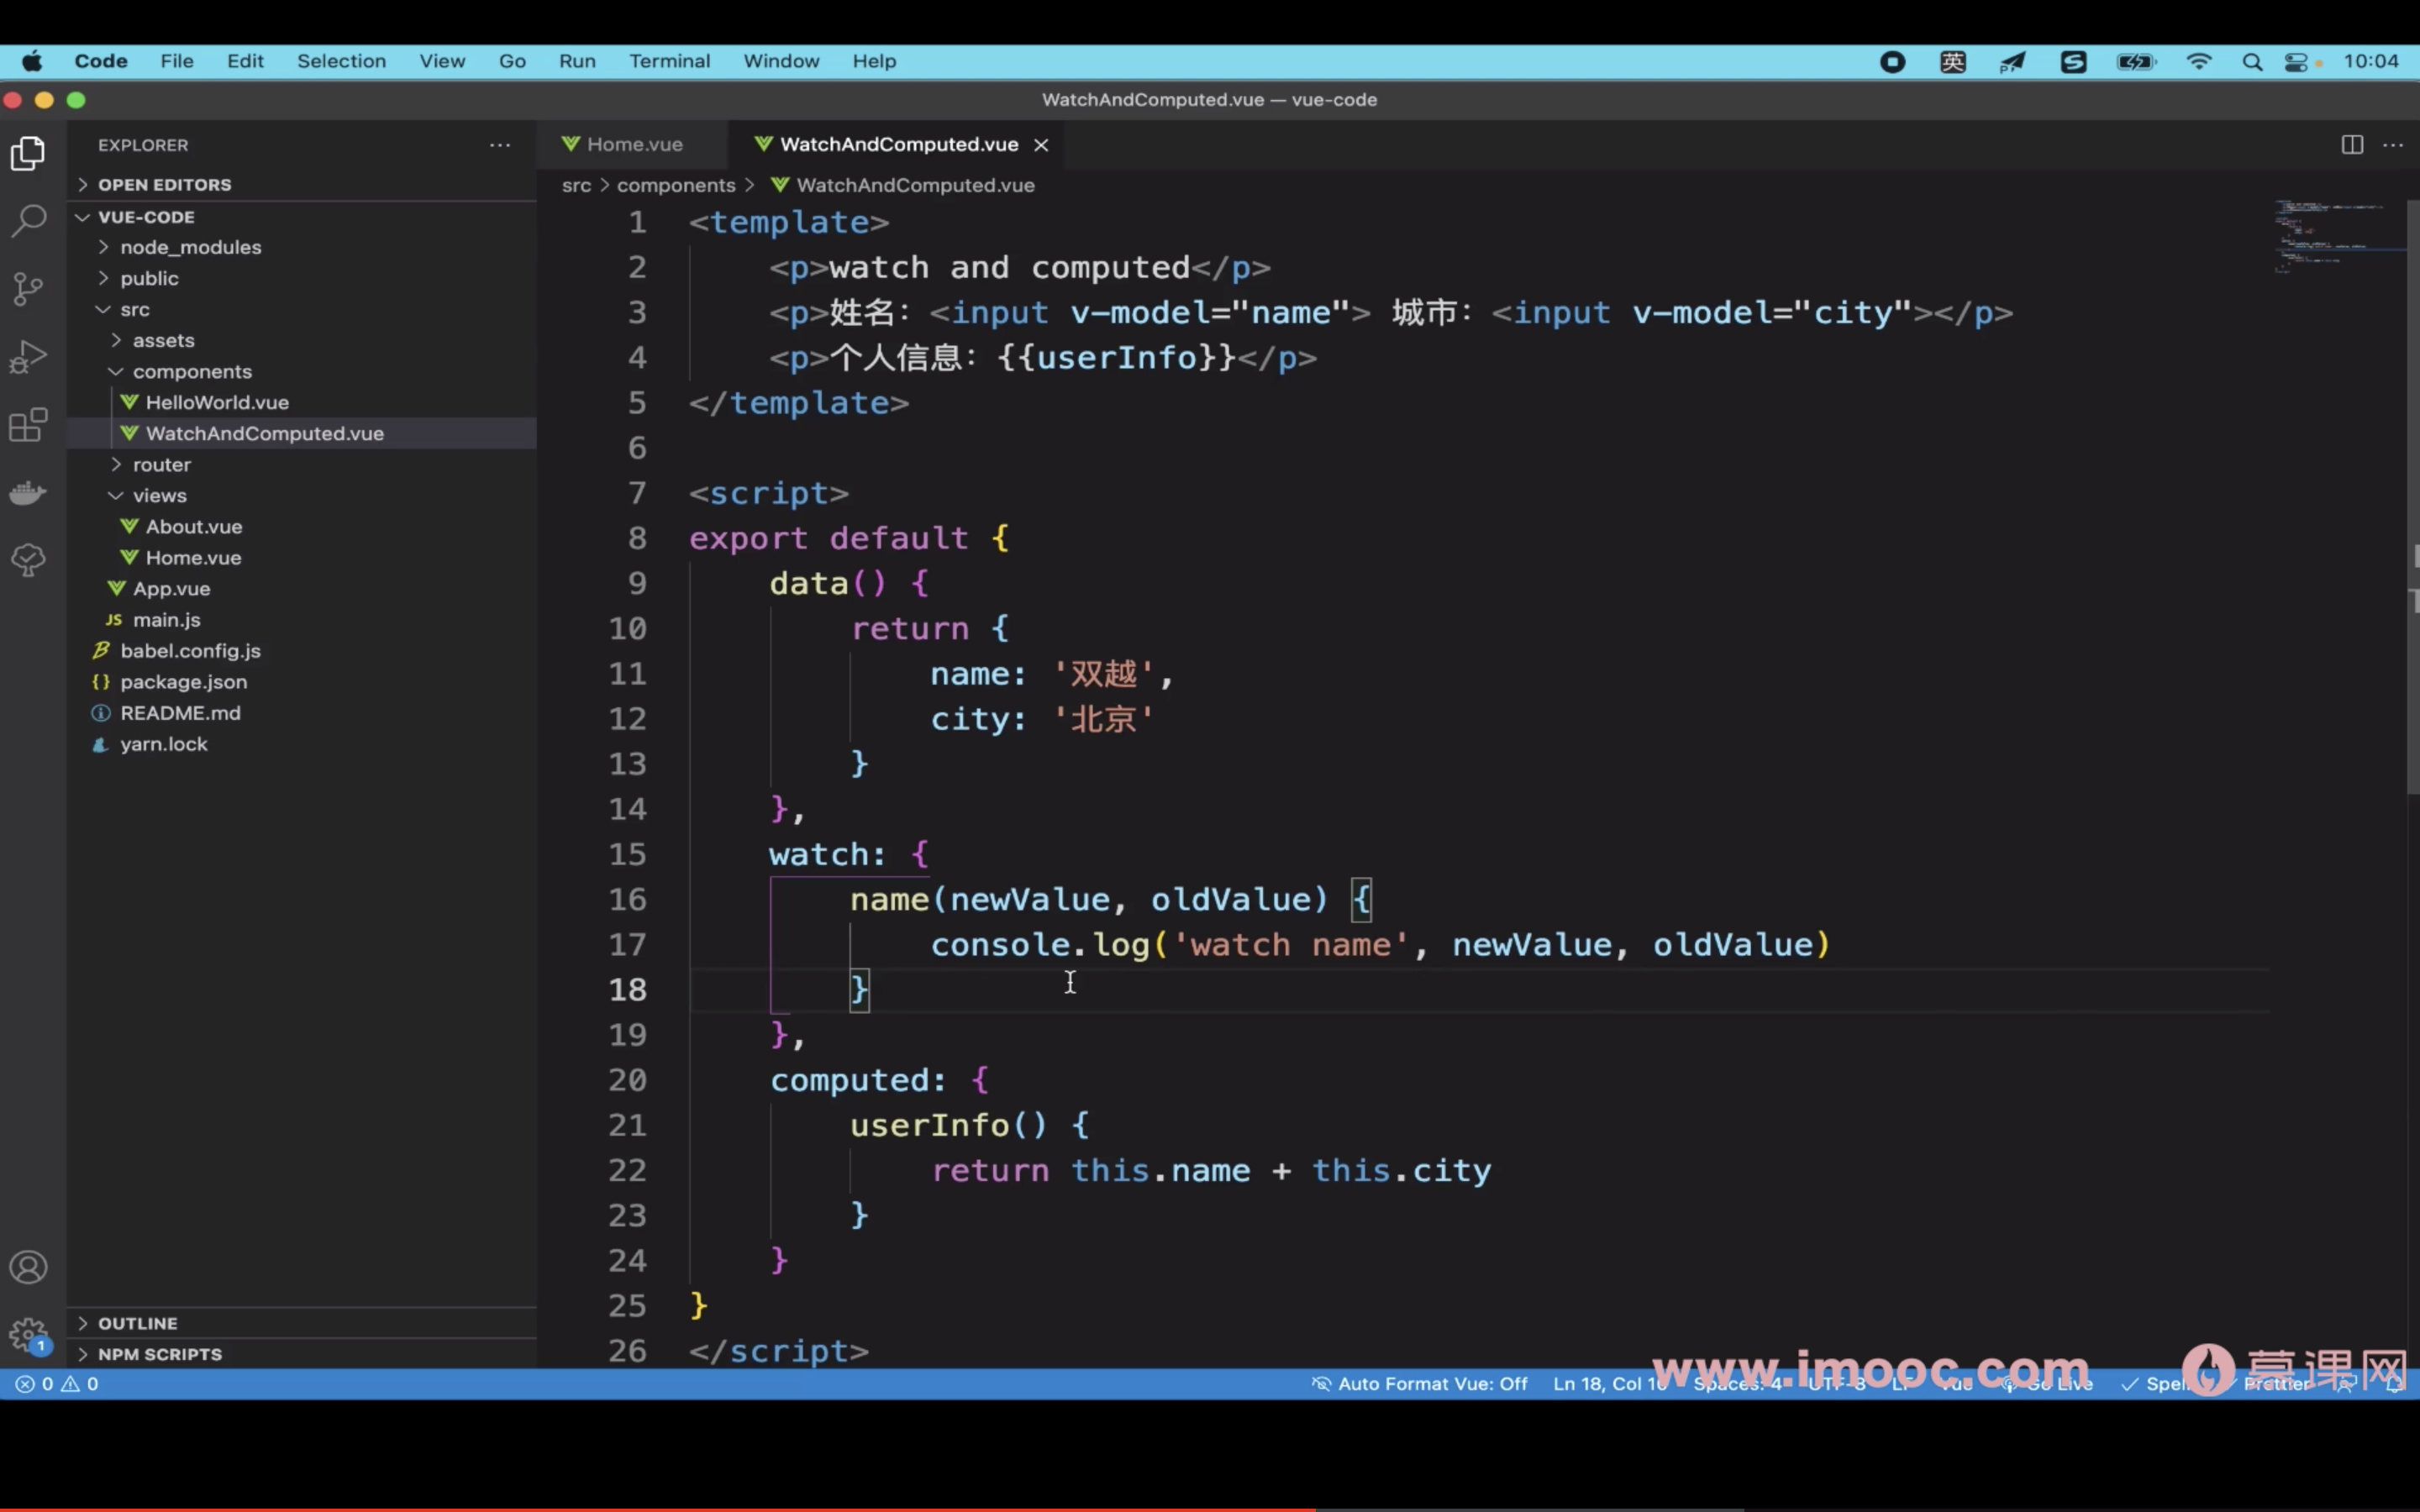Open the Run and Debug view
Screen dimensions: 2420x1512
click(28, 357)
